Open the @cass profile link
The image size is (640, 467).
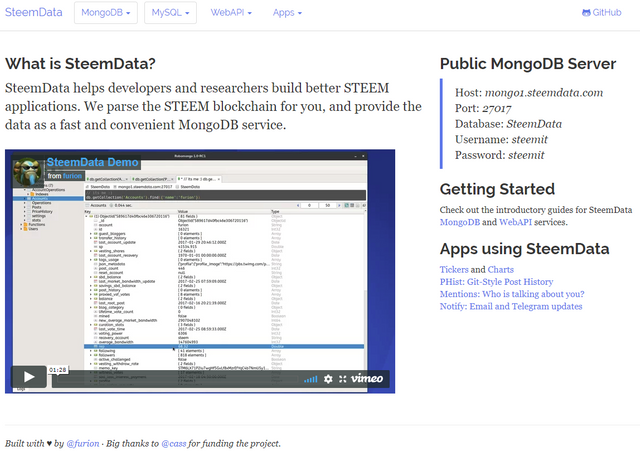click(x=174, y=443)
